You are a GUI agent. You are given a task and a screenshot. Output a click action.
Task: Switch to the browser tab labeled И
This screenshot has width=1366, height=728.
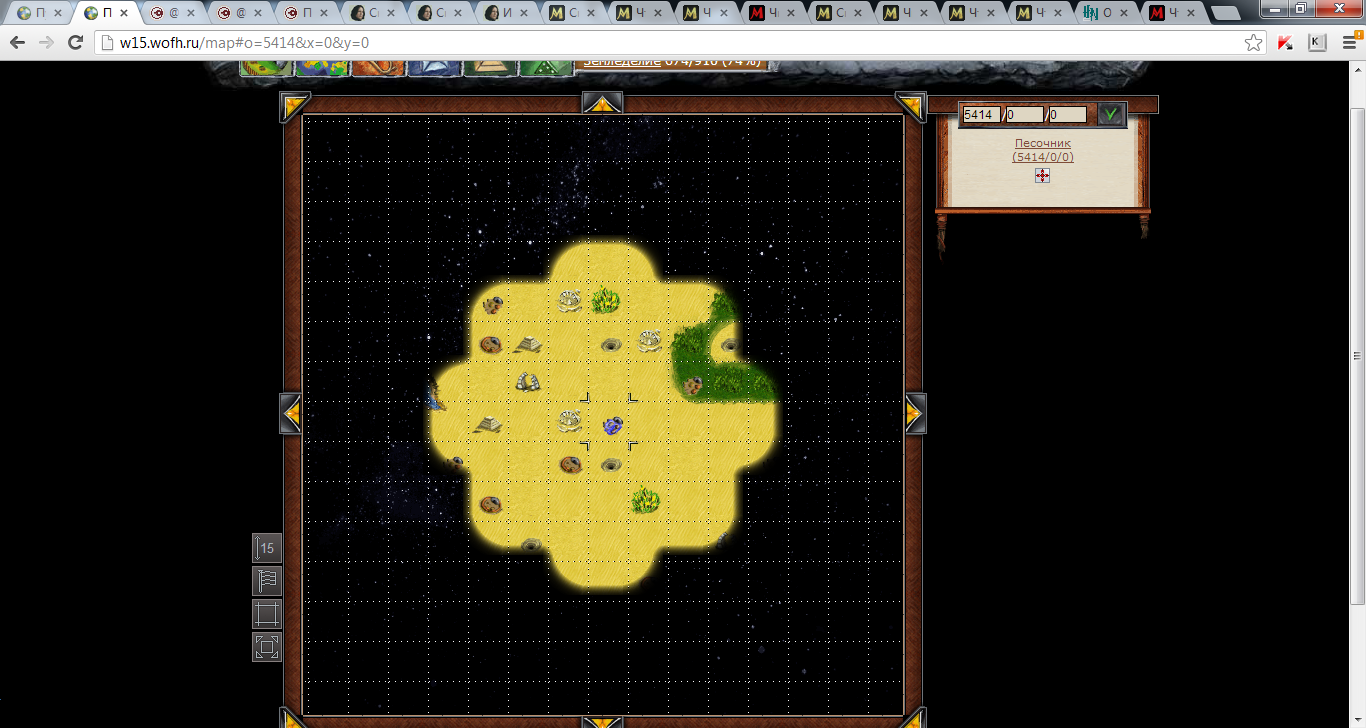[x=508, y=13]
